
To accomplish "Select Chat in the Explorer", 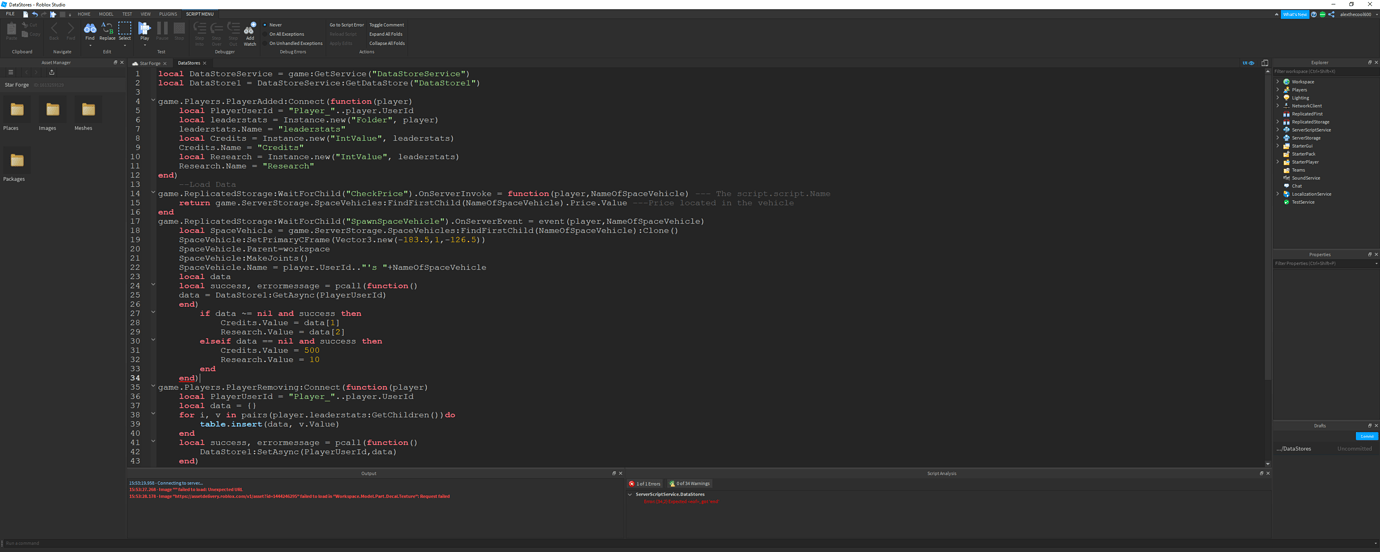I will click(1296, 186).
